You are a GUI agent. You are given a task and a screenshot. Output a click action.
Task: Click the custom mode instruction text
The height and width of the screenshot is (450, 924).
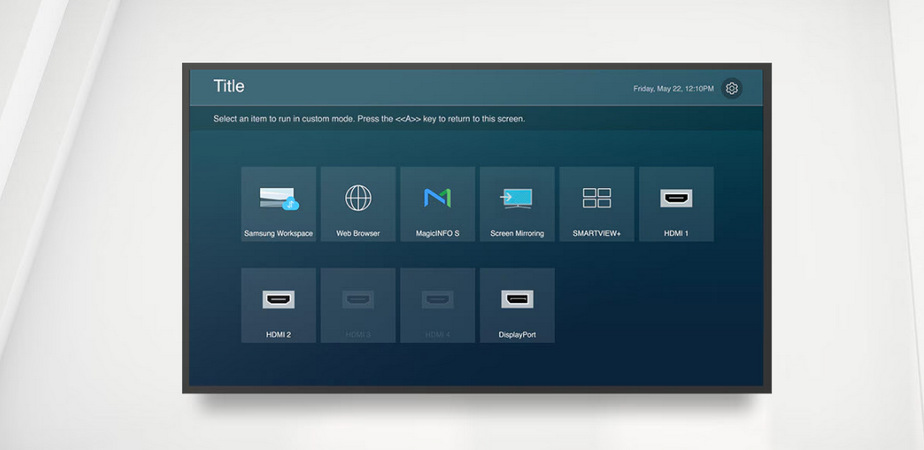pyautogui.click(x=369, y=119)
